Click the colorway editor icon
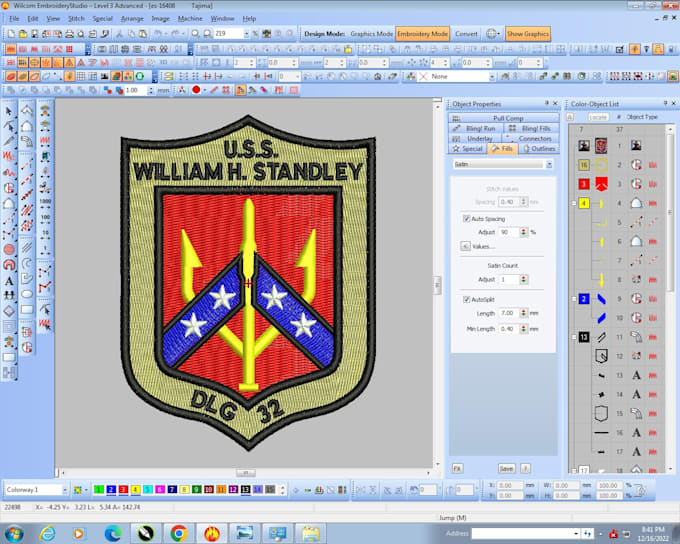 coord(78,490)
